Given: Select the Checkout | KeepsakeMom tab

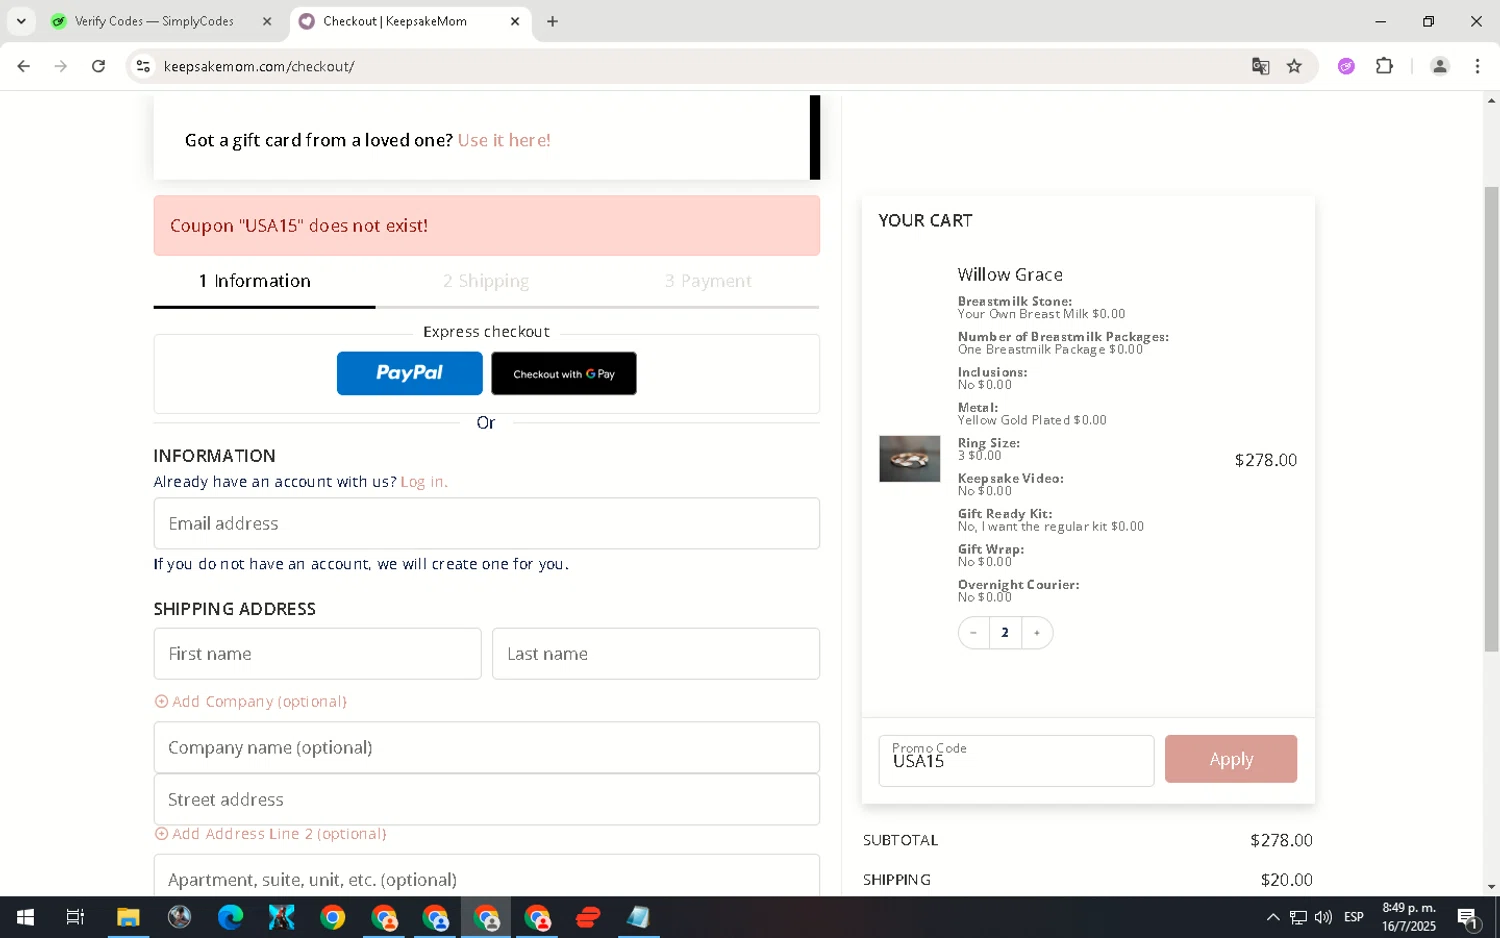Looking at the screenshot, I should click(x=395, y=21).
